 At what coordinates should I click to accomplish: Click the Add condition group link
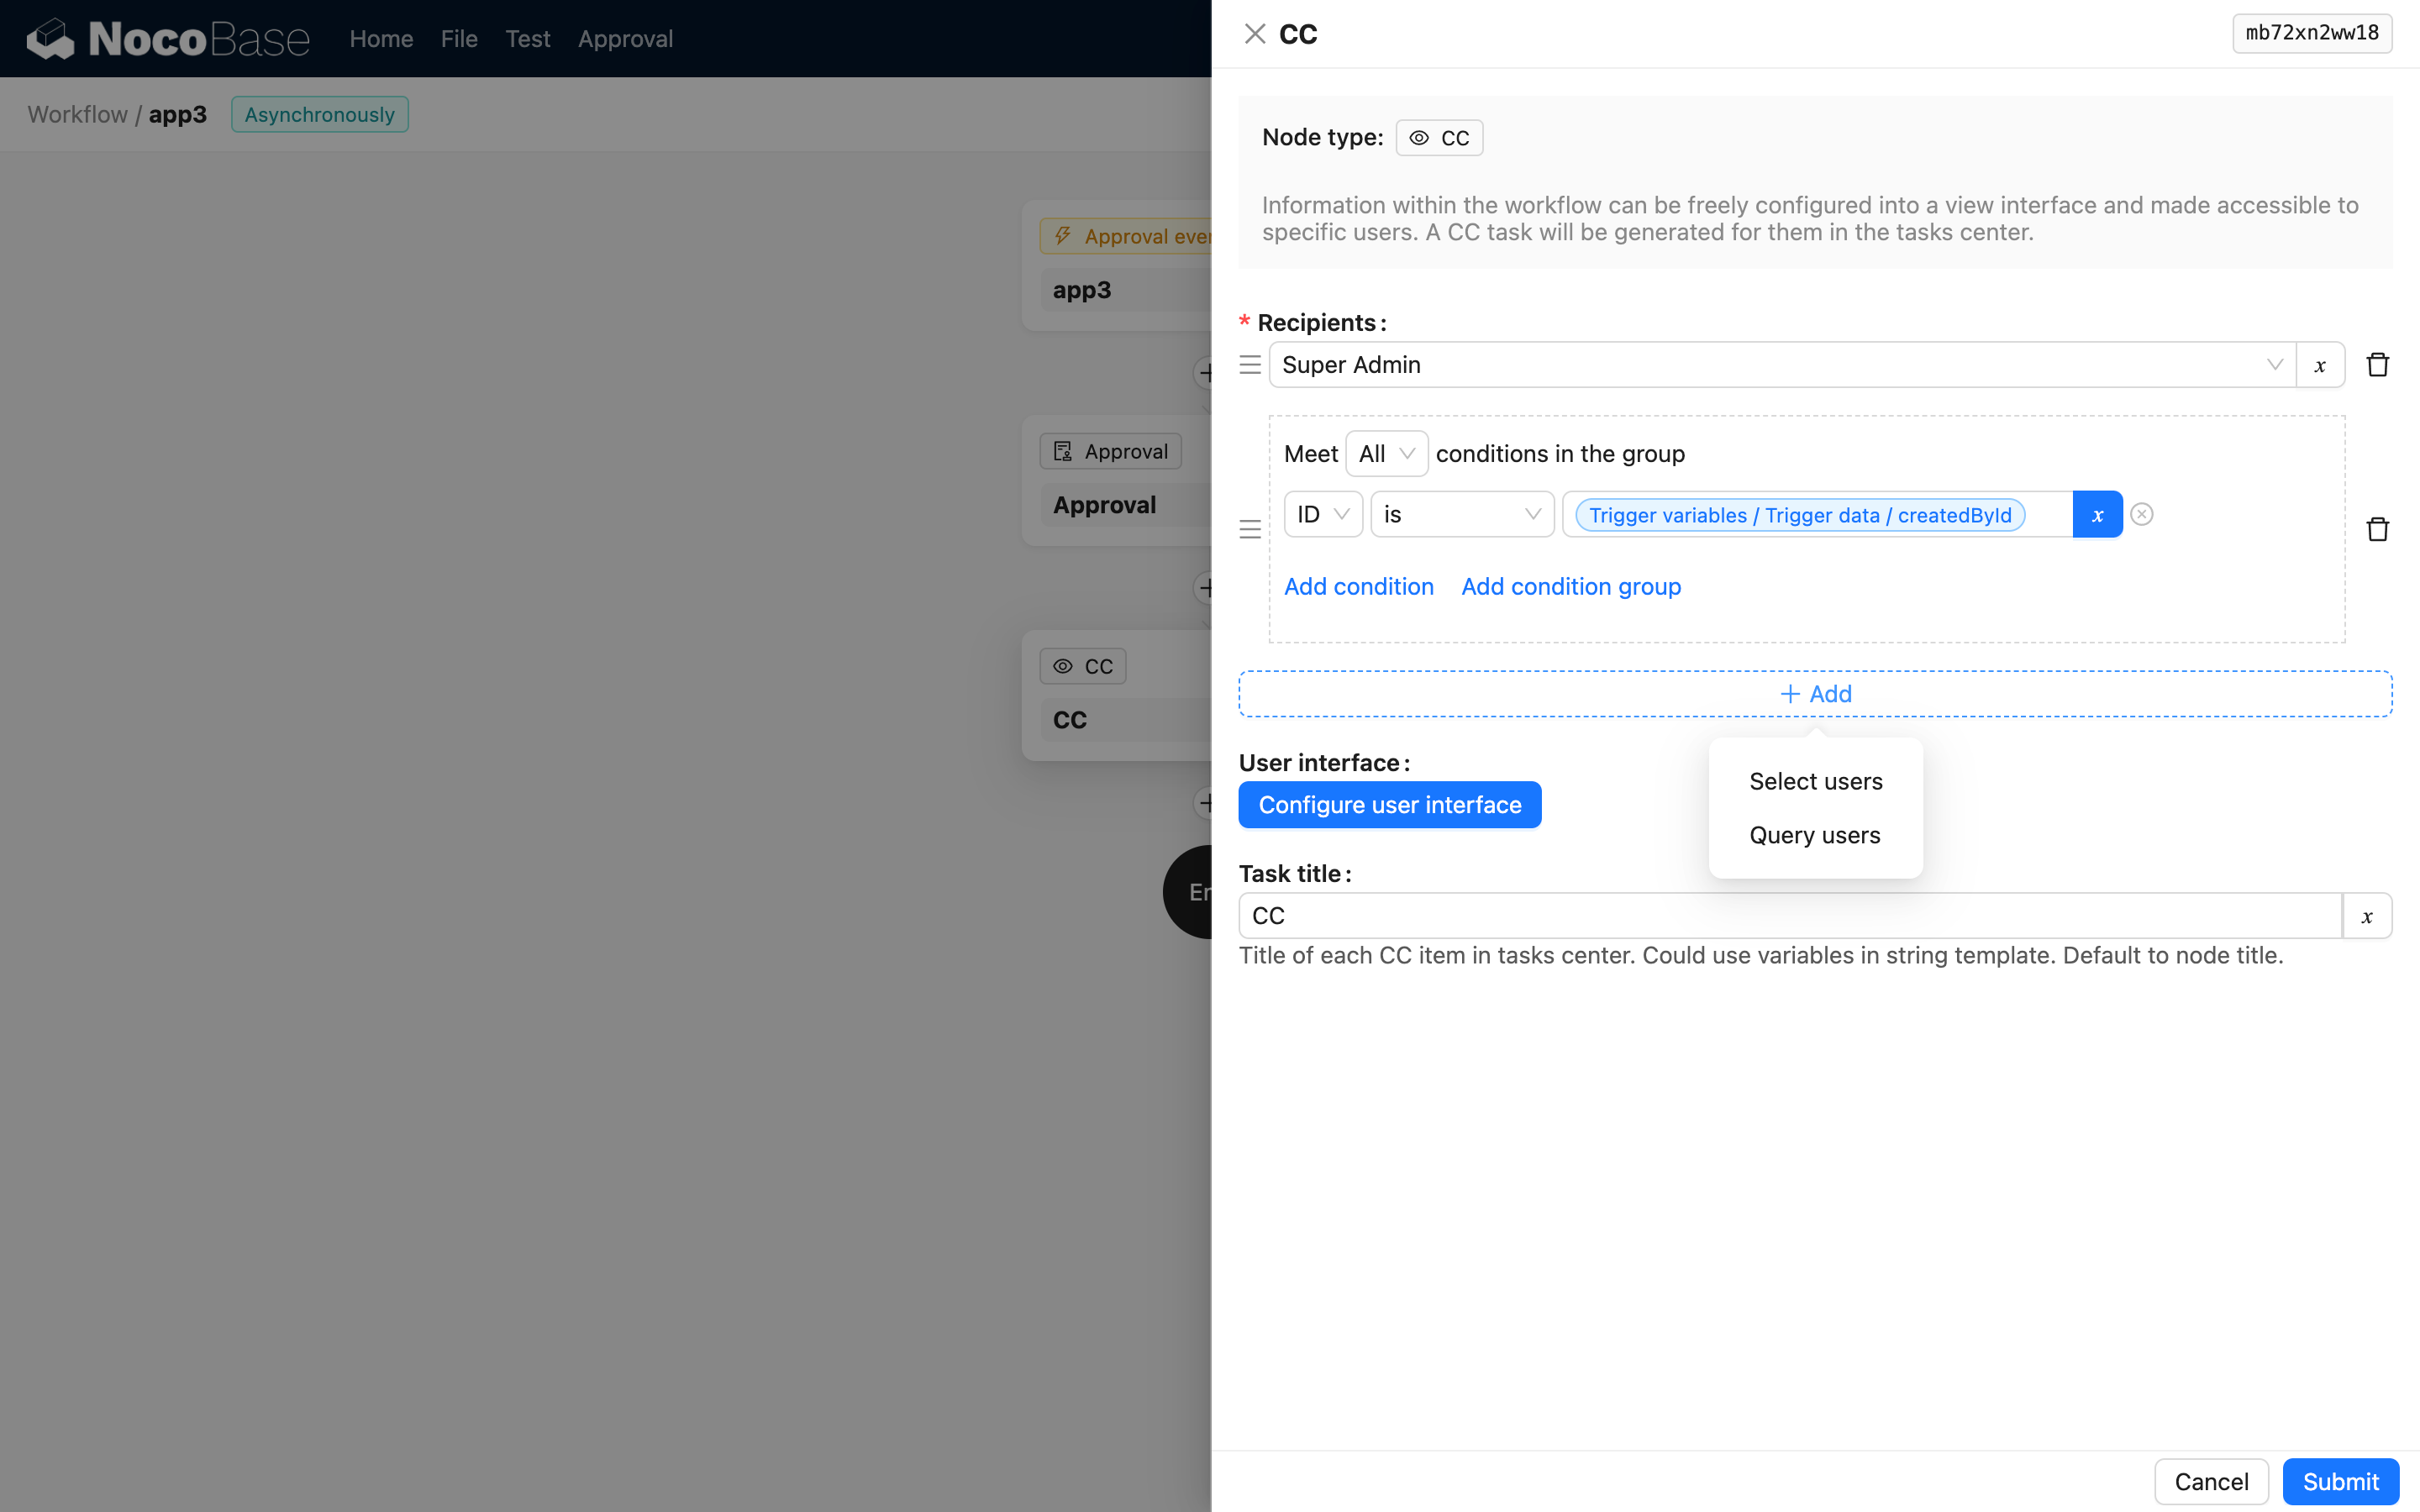[x=1570, y=587]
